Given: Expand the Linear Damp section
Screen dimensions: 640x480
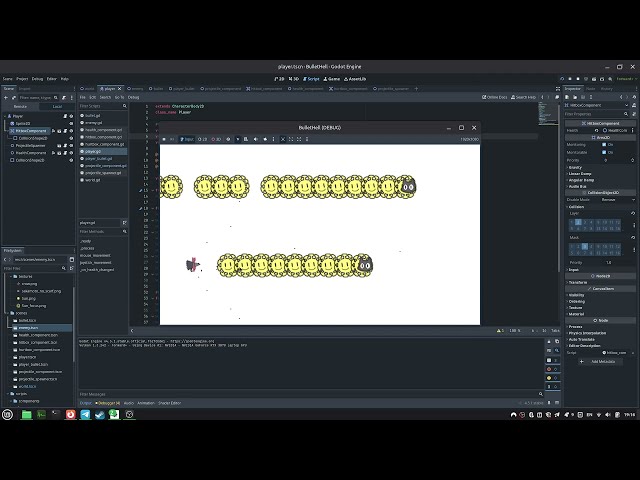Looking at the screenshot, I should (580, 174).
